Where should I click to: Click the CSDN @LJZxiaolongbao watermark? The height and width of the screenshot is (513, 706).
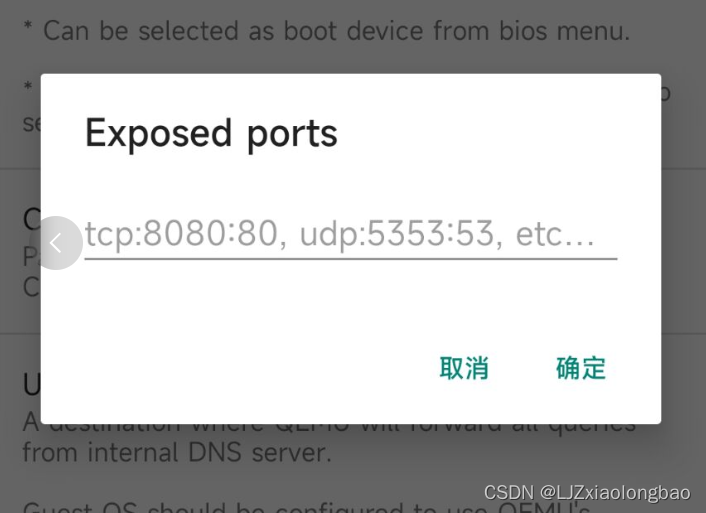click(587, 493)
